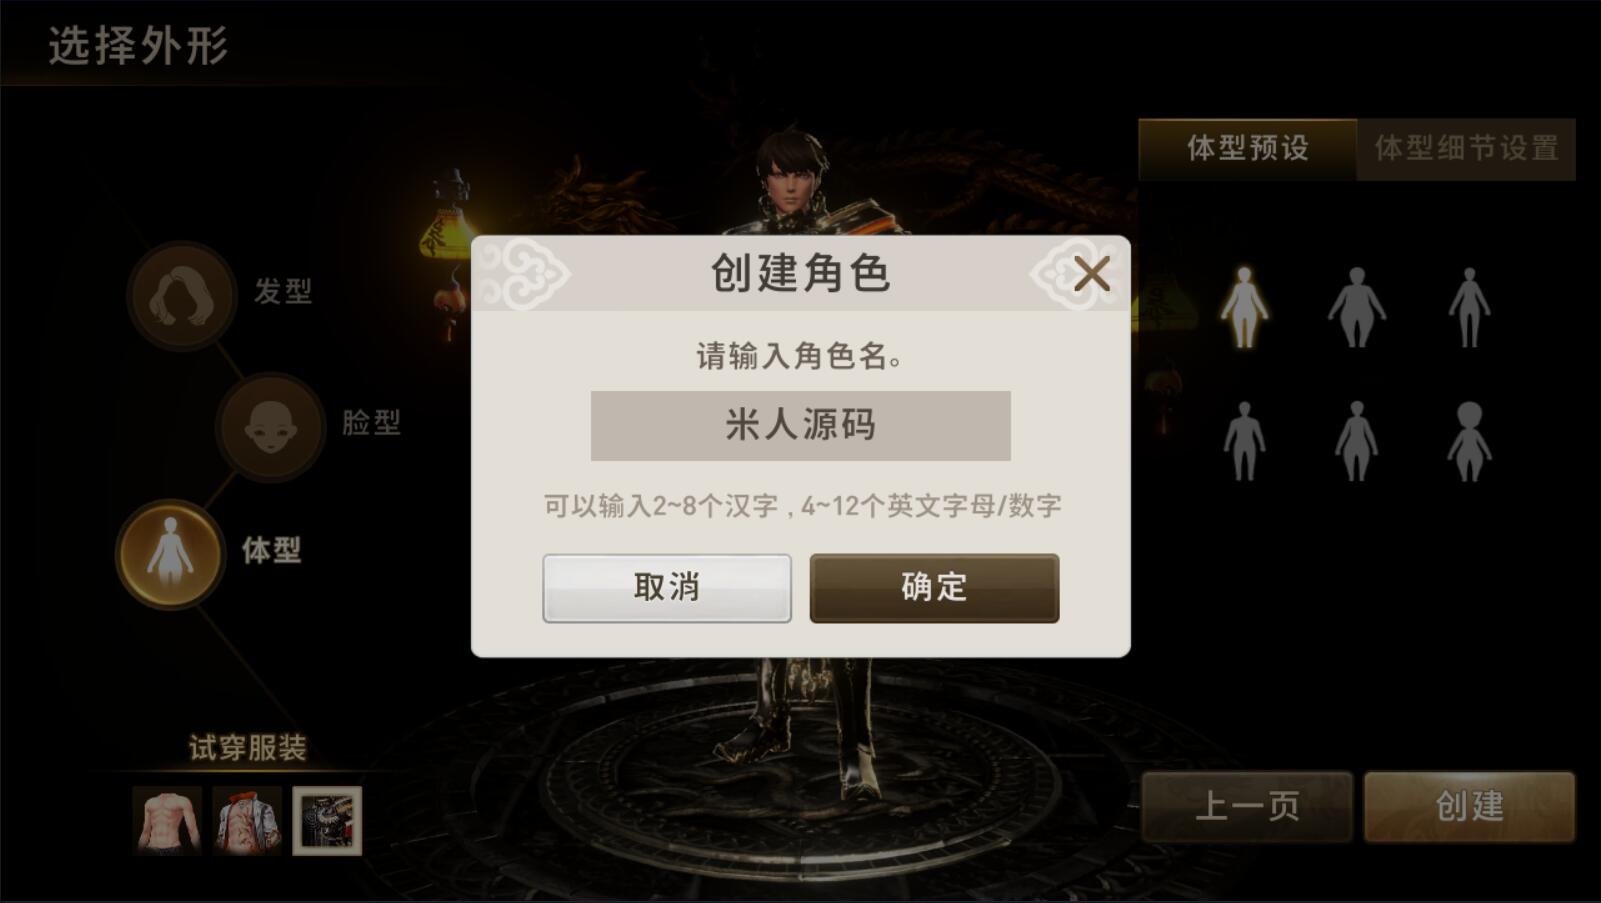This screenshot has width=1601, height=903.
Task: Select the 脸型 face shape icon
Action: tap(270, 426)
